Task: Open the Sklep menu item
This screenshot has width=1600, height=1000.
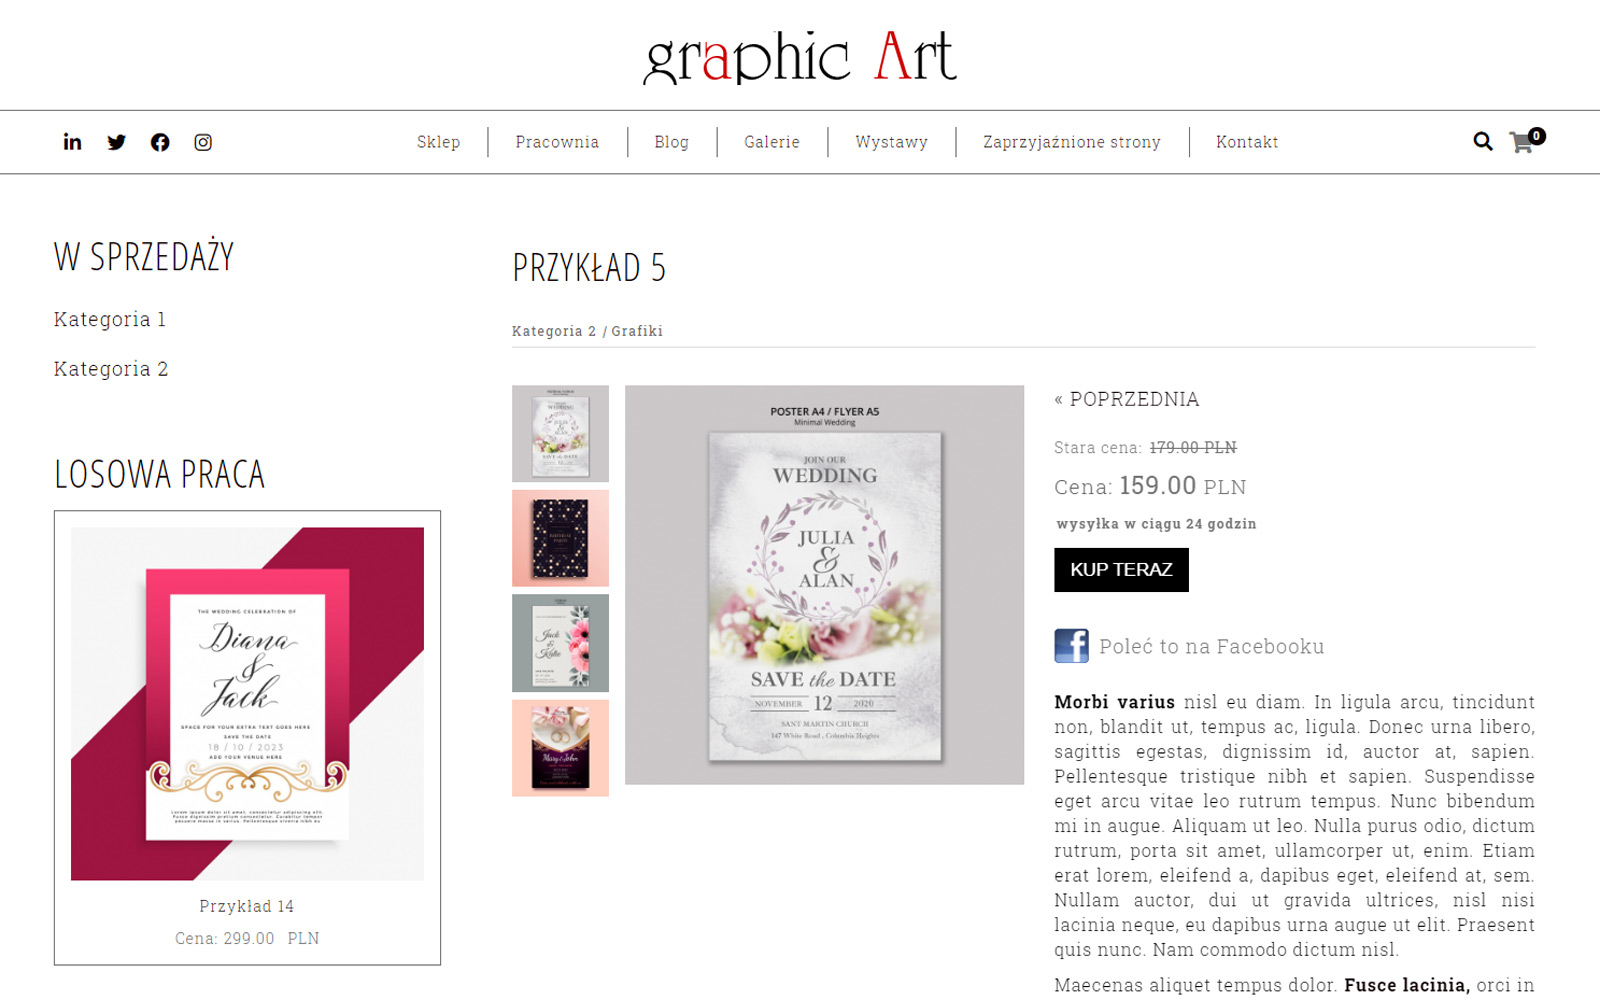Action: click(438, 142)
